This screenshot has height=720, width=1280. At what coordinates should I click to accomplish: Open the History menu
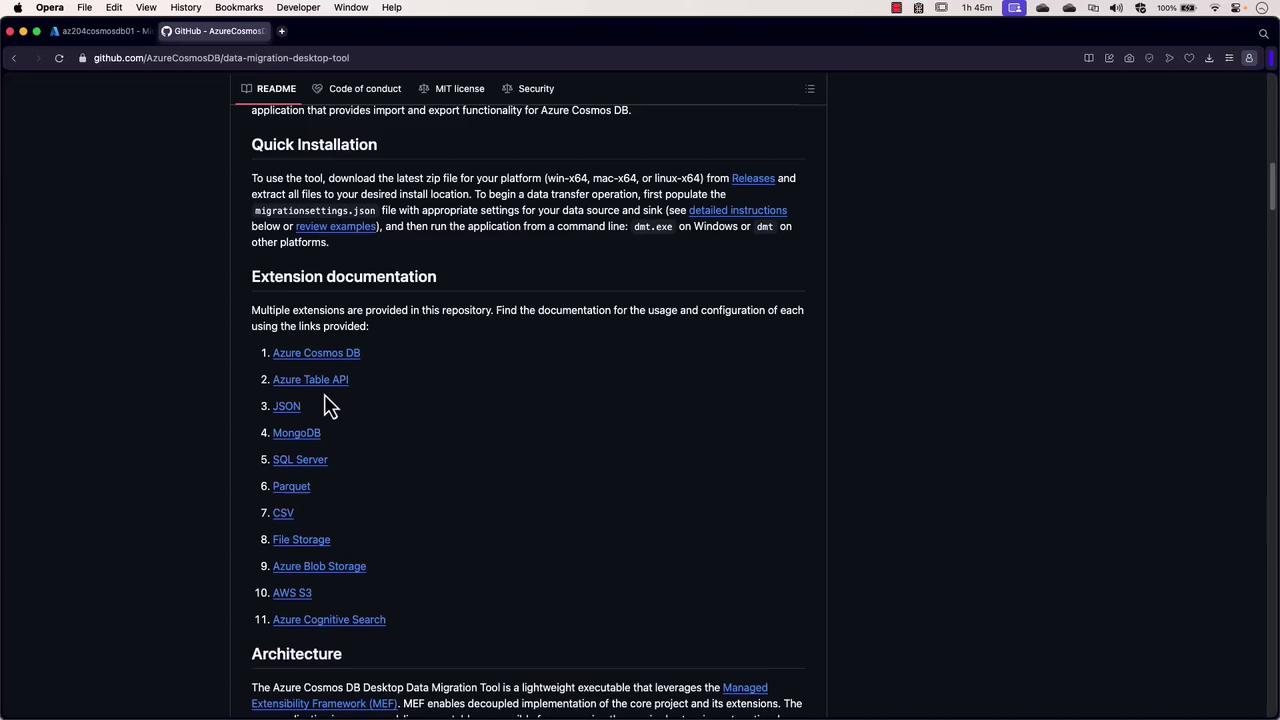tap(186, 7)
